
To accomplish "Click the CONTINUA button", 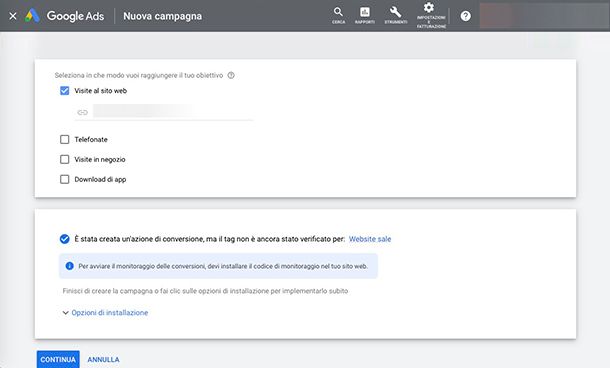I will pos(58,359).
